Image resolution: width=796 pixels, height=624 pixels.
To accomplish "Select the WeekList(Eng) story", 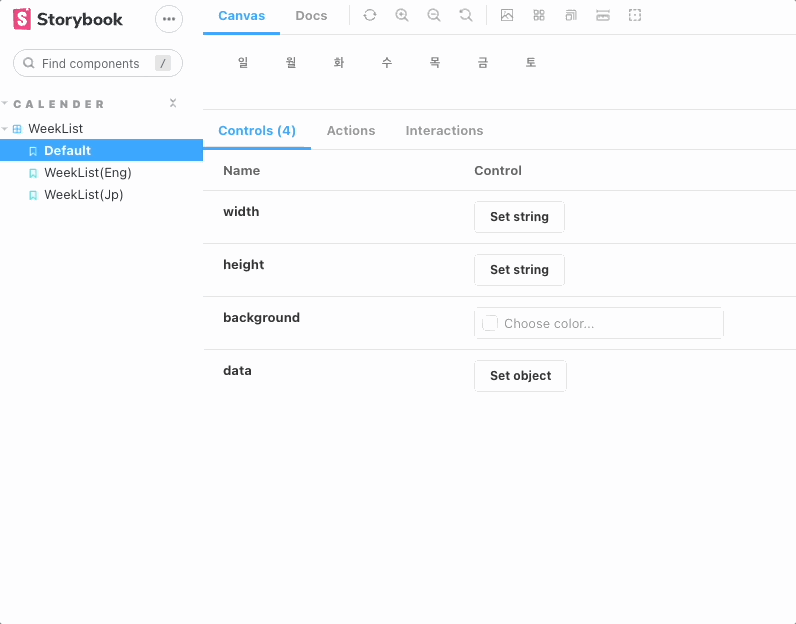I will 102,173.
